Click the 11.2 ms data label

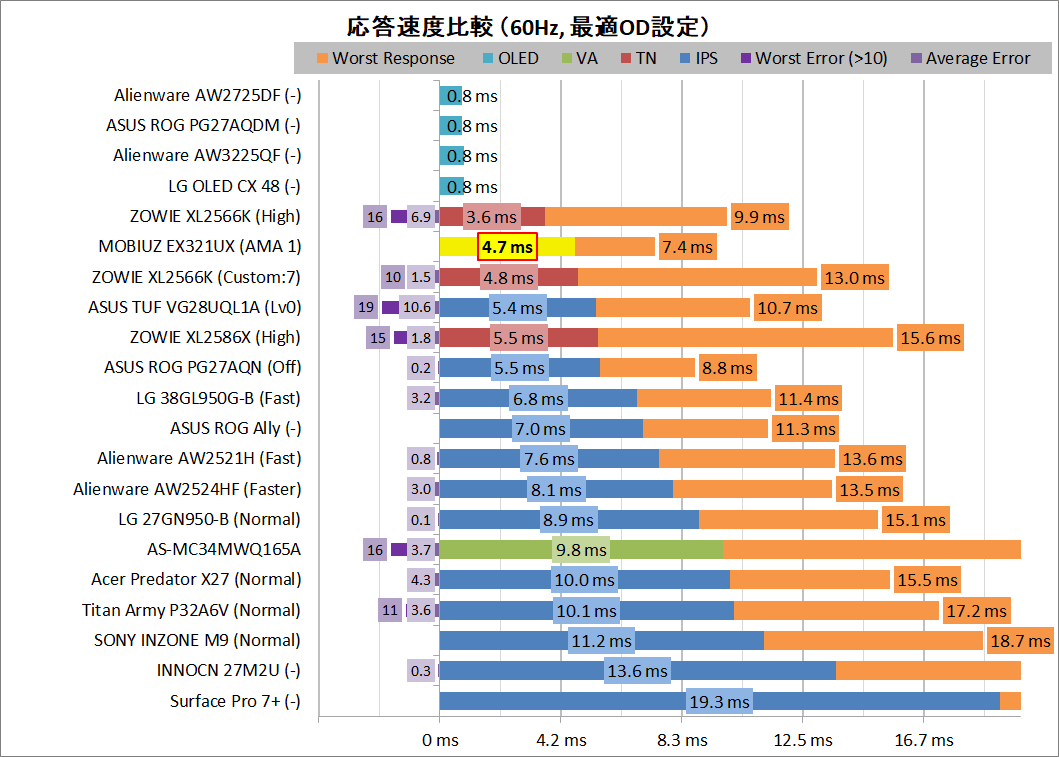point(601,641)
